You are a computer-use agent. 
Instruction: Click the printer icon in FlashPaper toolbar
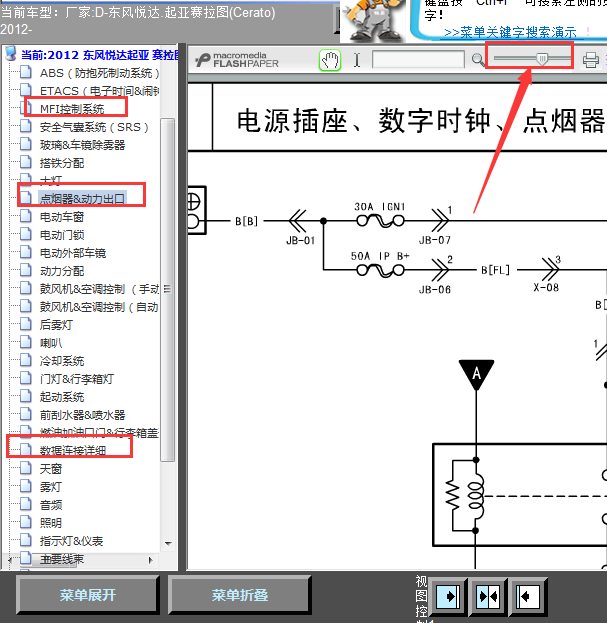590,60
